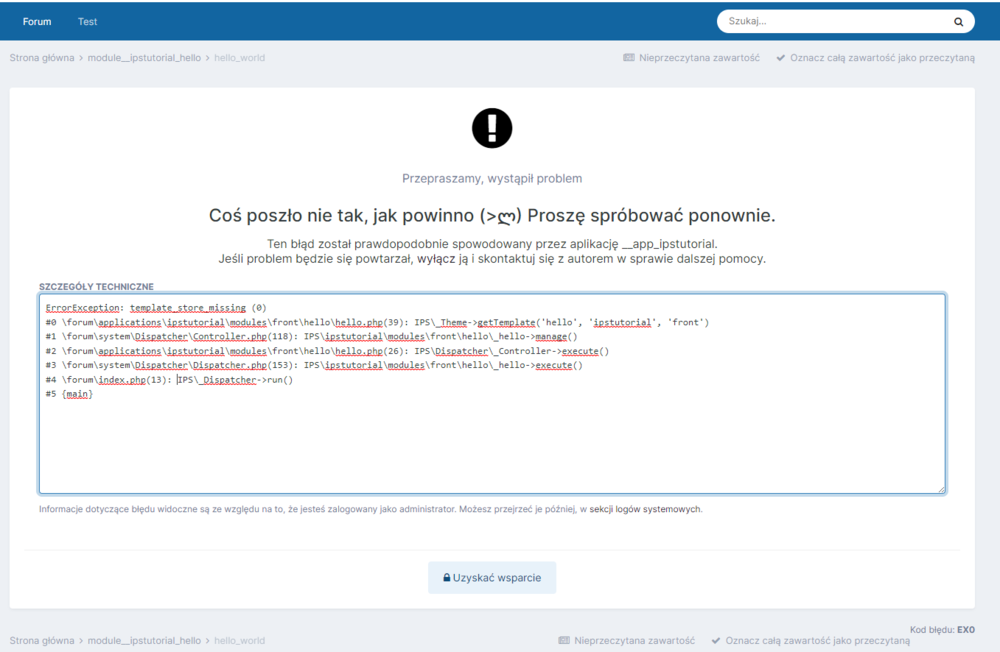Image resolution: width=1000 pixels, height=652 pixels.
Task: Click the black exclamation error icon
Action: pyautogui.click(x=492, y=128)
